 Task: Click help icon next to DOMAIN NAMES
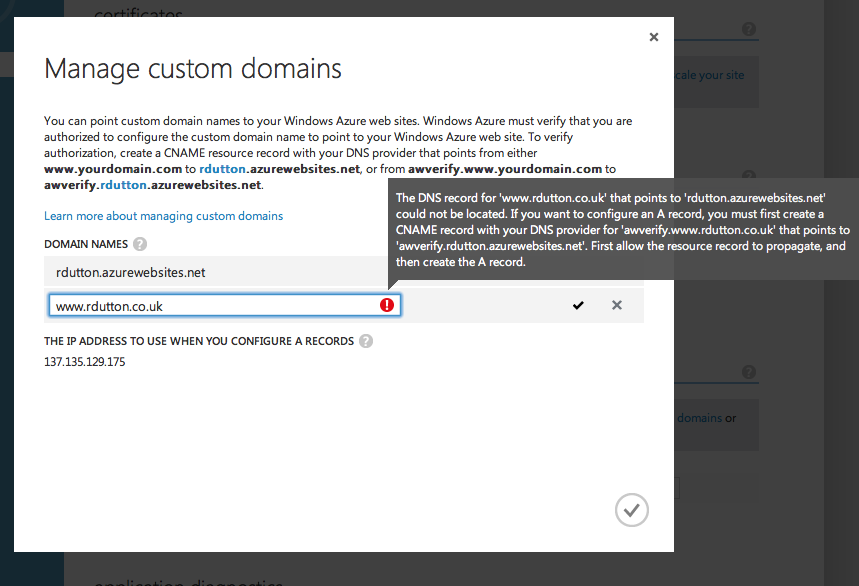(140, 244)
